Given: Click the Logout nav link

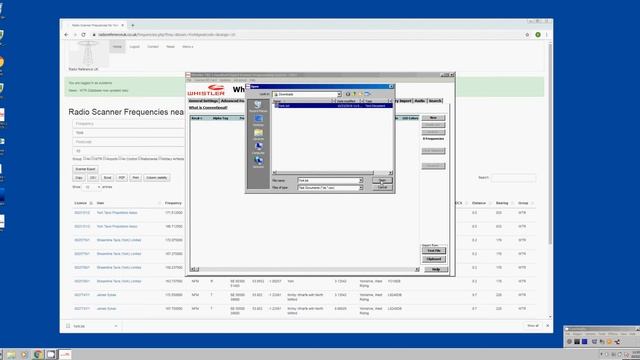Looking at the screenshot, I should pos(134,47).
